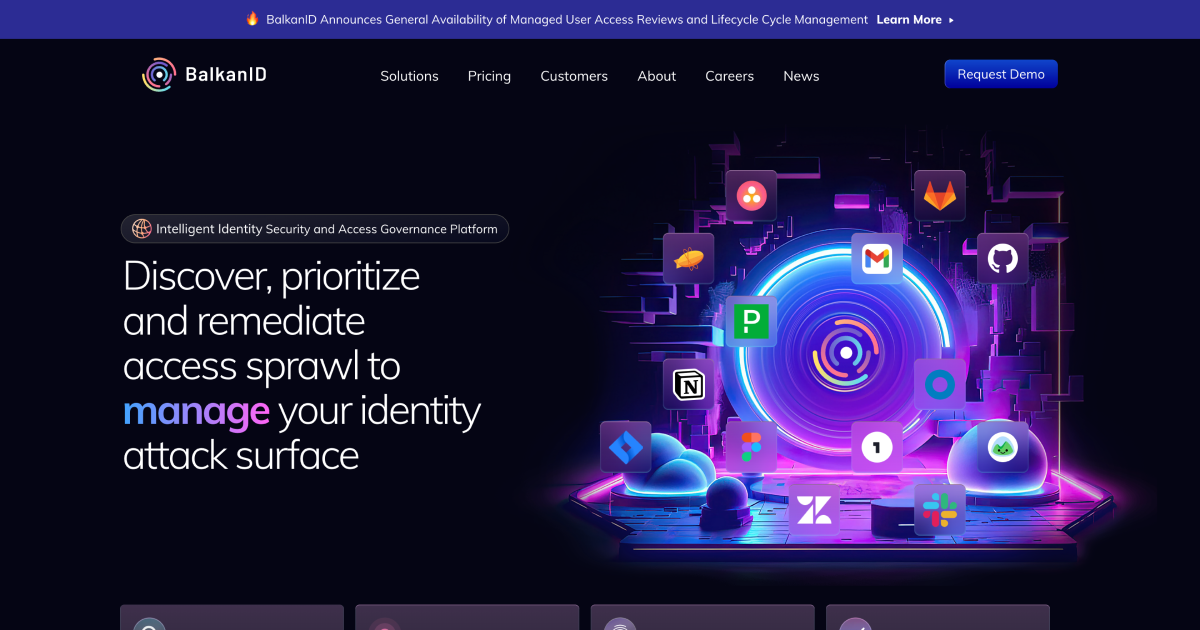
Task: Click the Figma icon
Action: click(751, 447)
